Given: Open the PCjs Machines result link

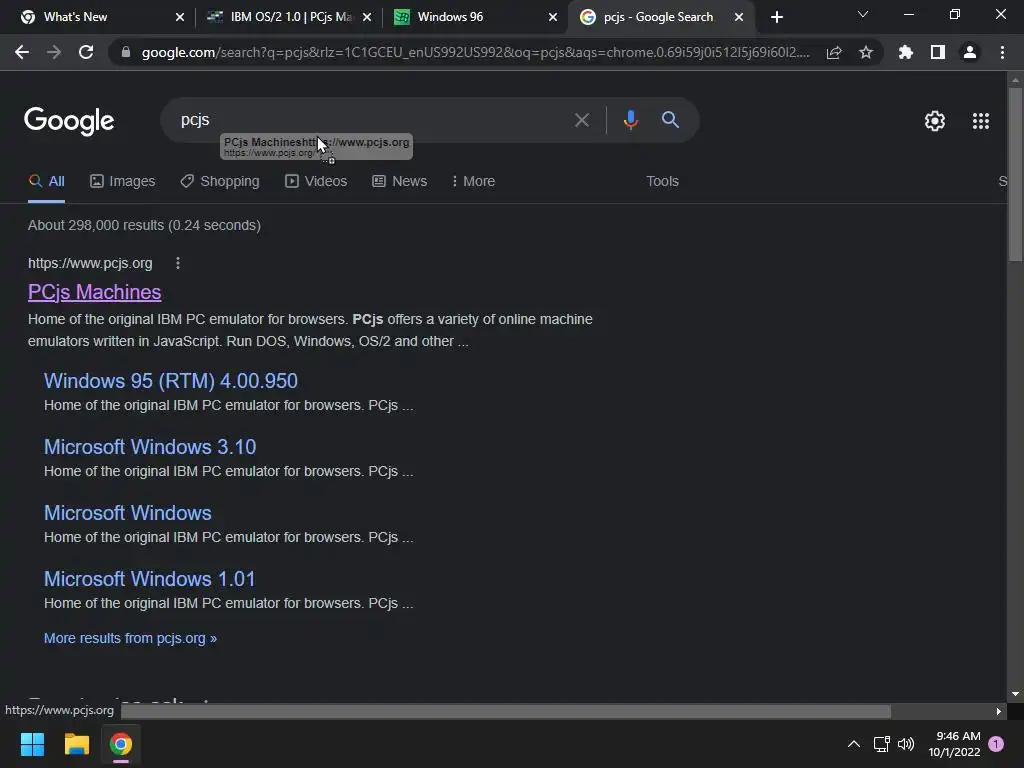Looking at the screenshot, I should pos(95,292).
